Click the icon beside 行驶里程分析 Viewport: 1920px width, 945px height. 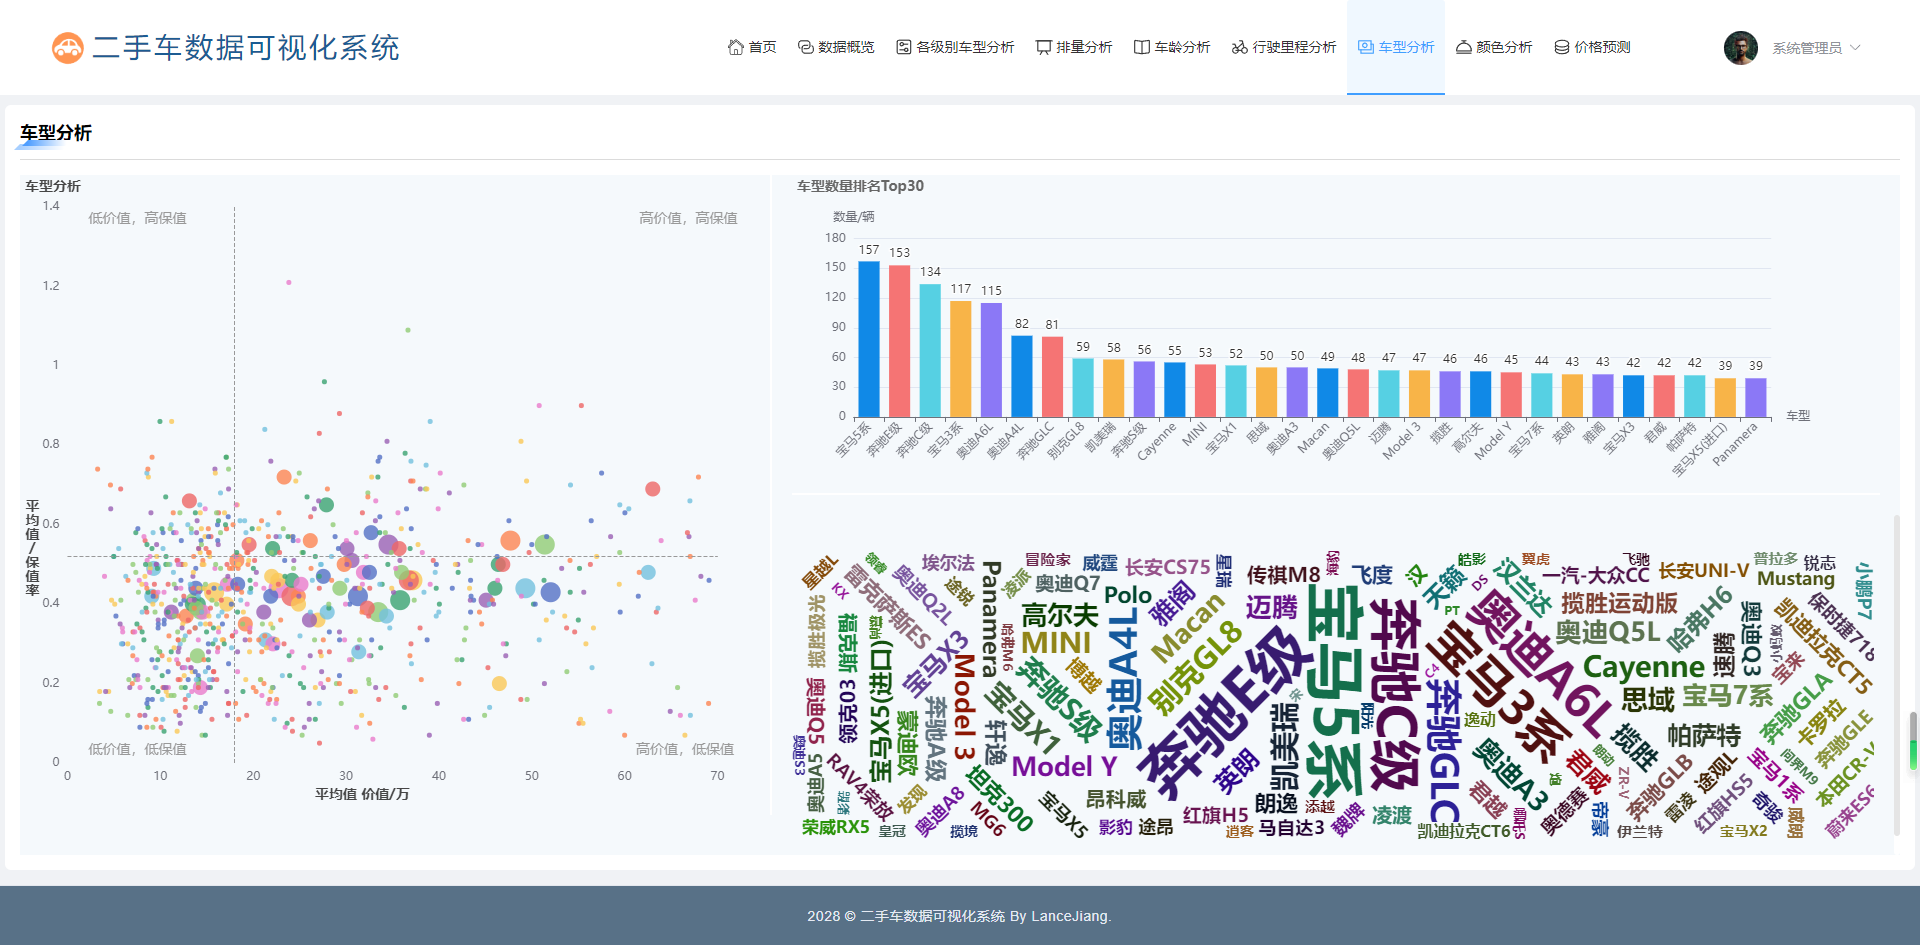click(1240, 47)
